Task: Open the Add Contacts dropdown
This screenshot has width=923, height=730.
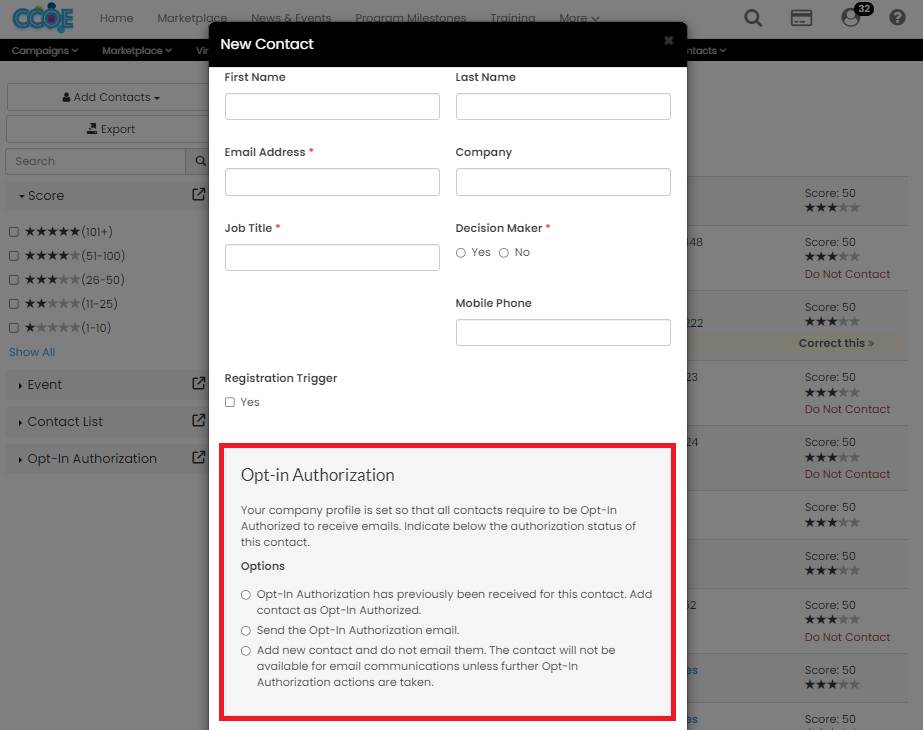Action: [110, 97]
